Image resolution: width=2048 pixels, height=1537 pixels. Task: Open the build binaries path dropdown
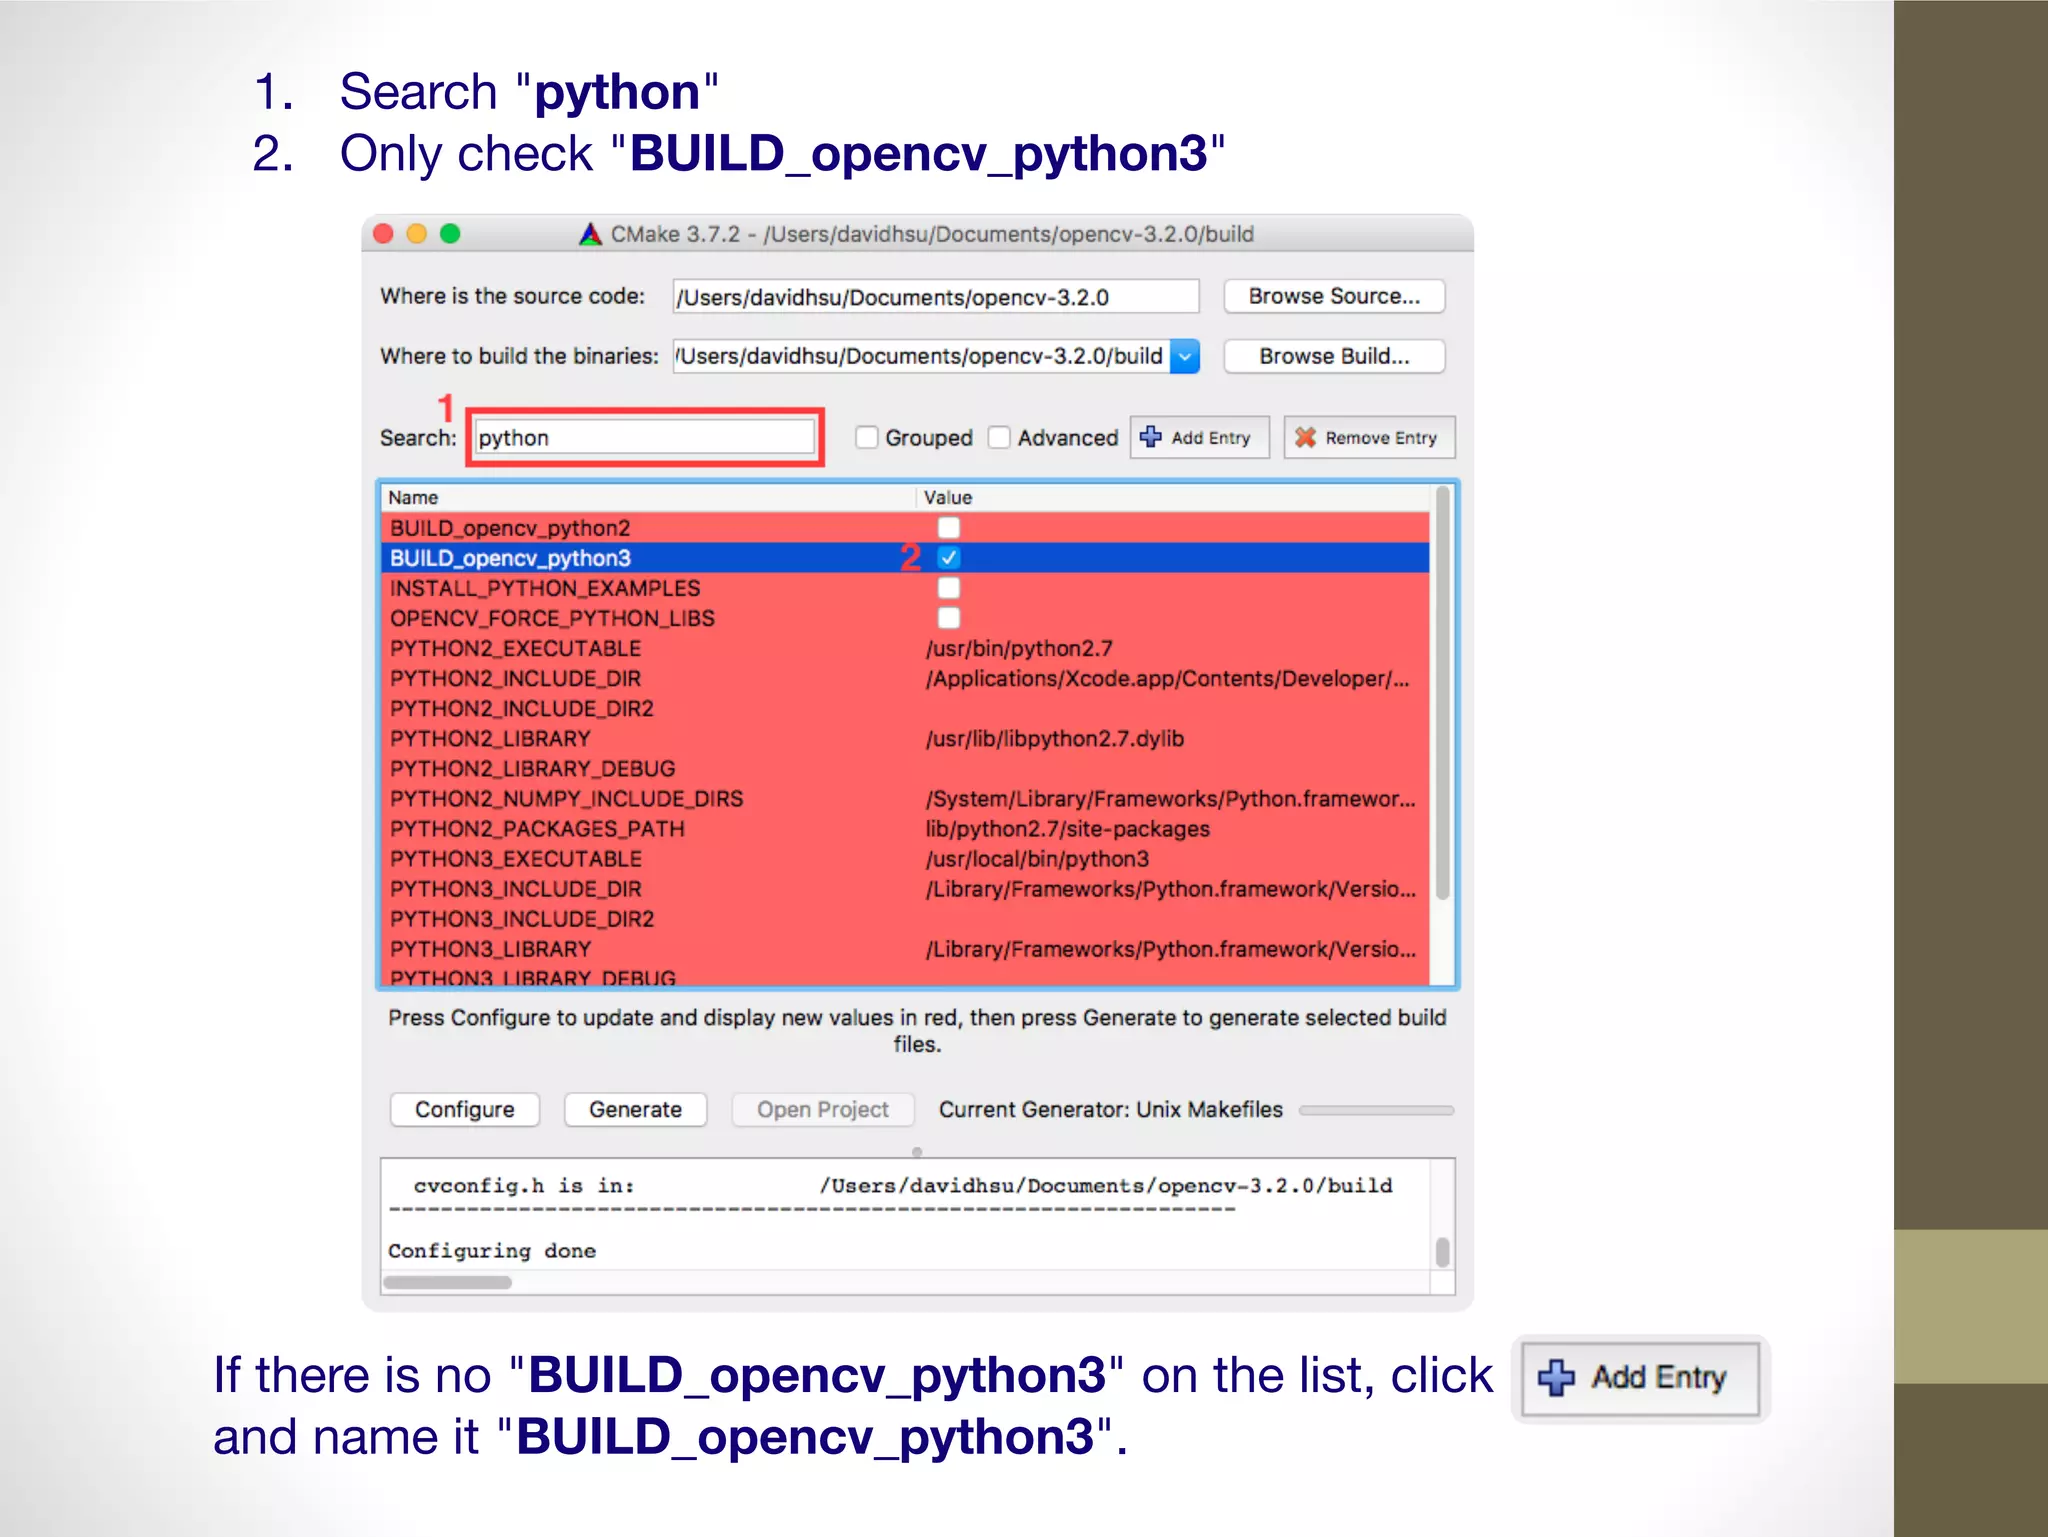click(1185, 356)
